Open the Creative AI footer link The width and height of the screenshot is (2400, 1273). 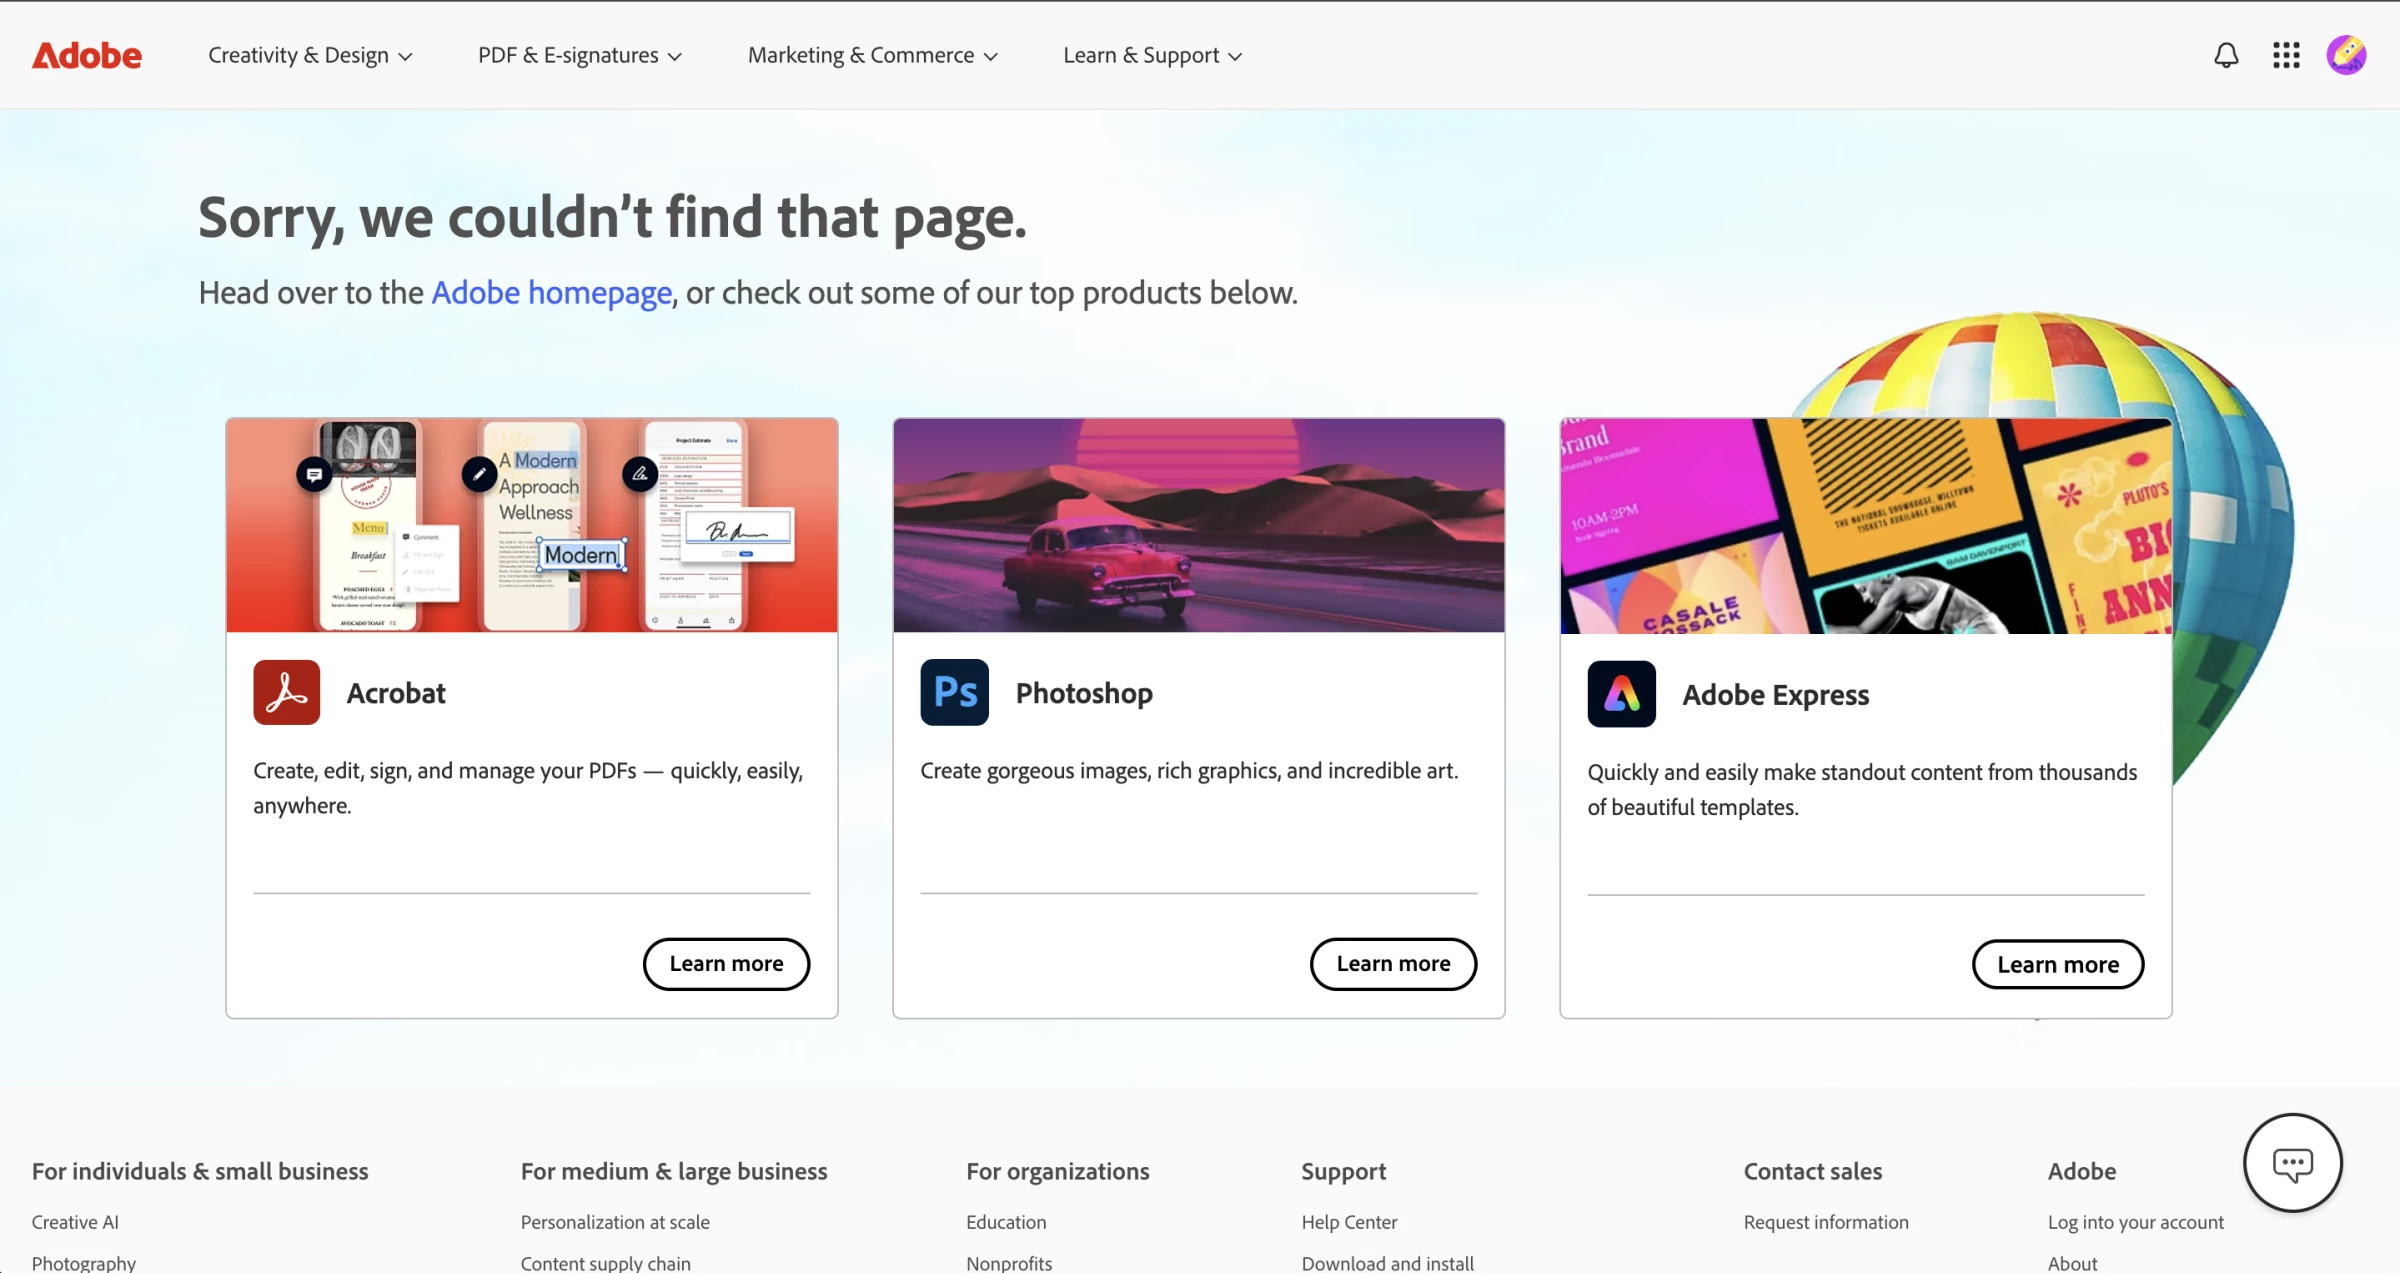point(75,1222)
